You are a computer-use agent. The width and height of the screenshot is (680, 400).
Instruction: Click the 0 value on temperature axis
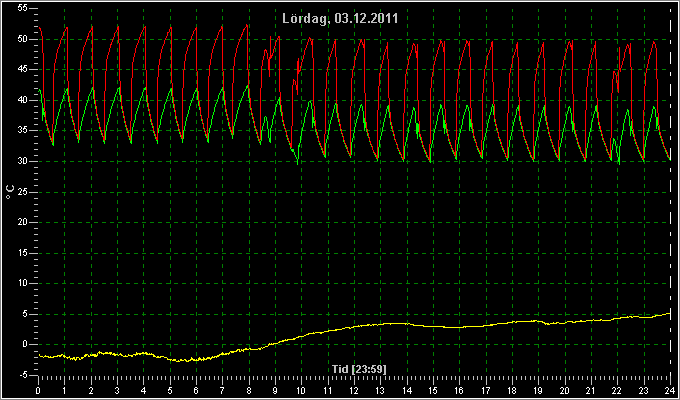tap(25, 344)
